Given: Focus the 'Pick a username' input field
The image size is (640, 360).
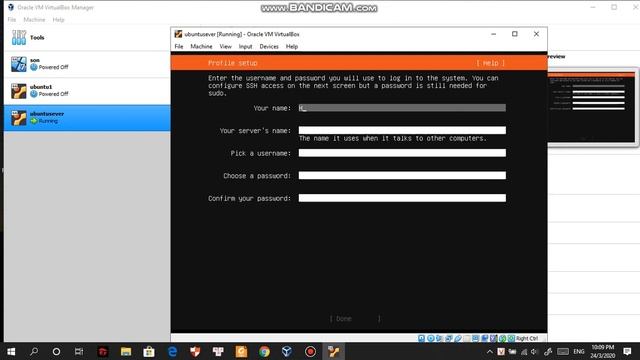Looking at the screenshot, I should pyautogui.click(x=402, y=153).
